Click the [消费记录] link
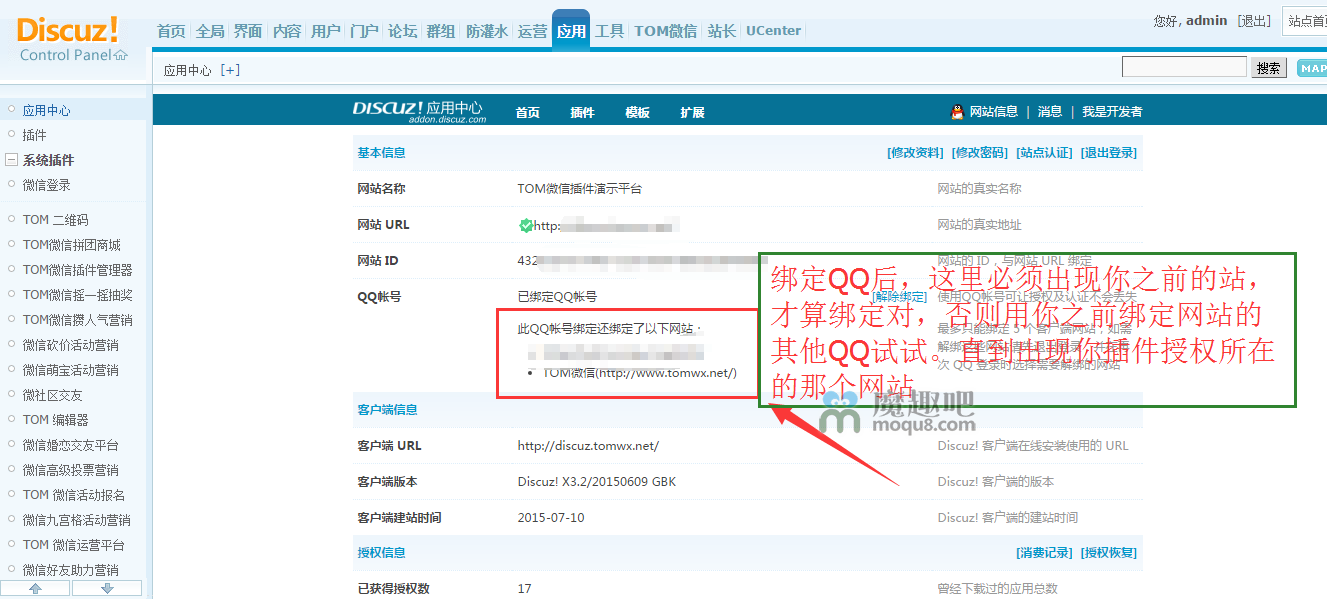The height and width of the screenshot is (599, 1327). [x=1044, y=553]
